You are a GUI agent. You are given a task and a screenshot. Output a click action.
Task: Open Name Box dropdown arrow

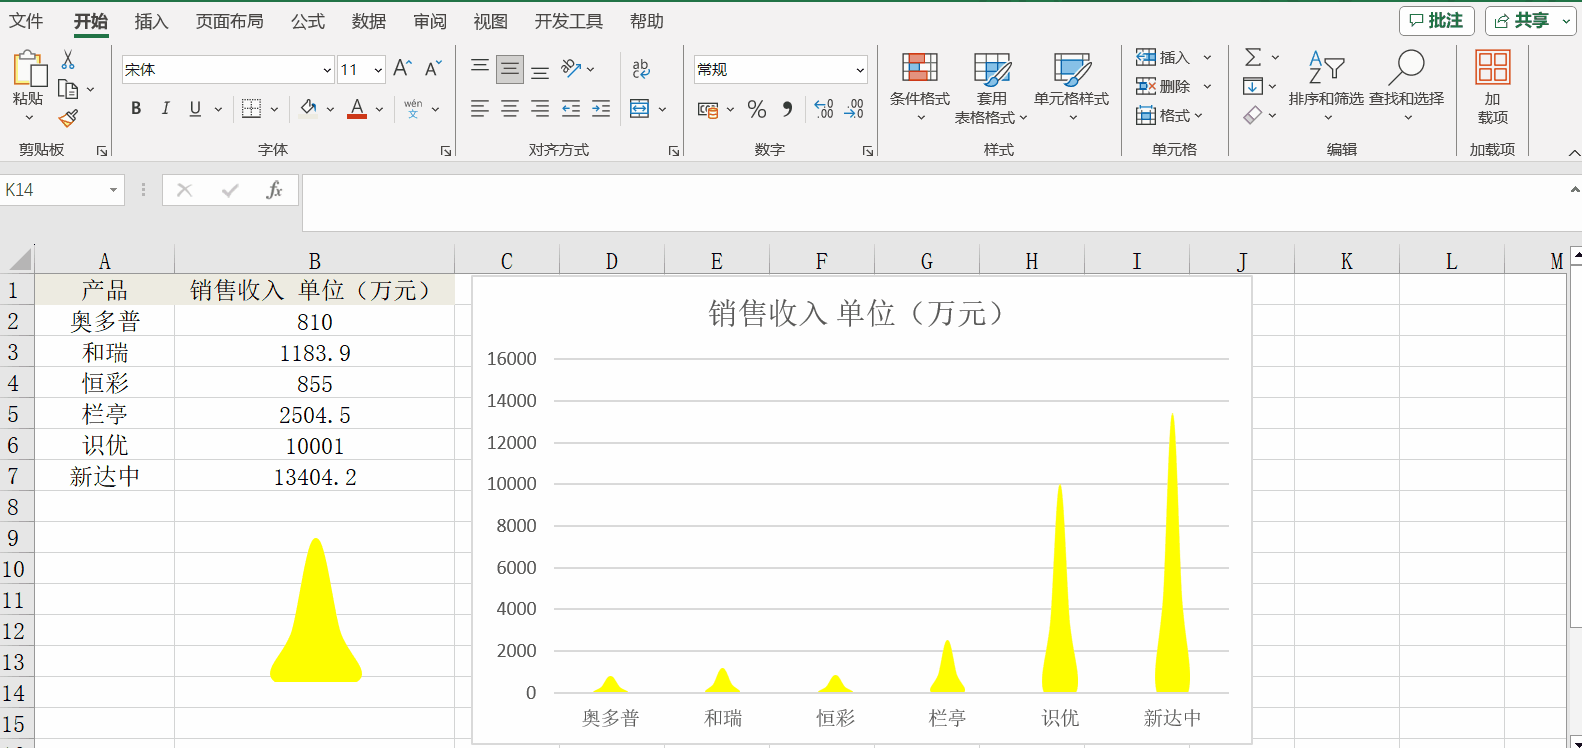click(x=113, y=190)
